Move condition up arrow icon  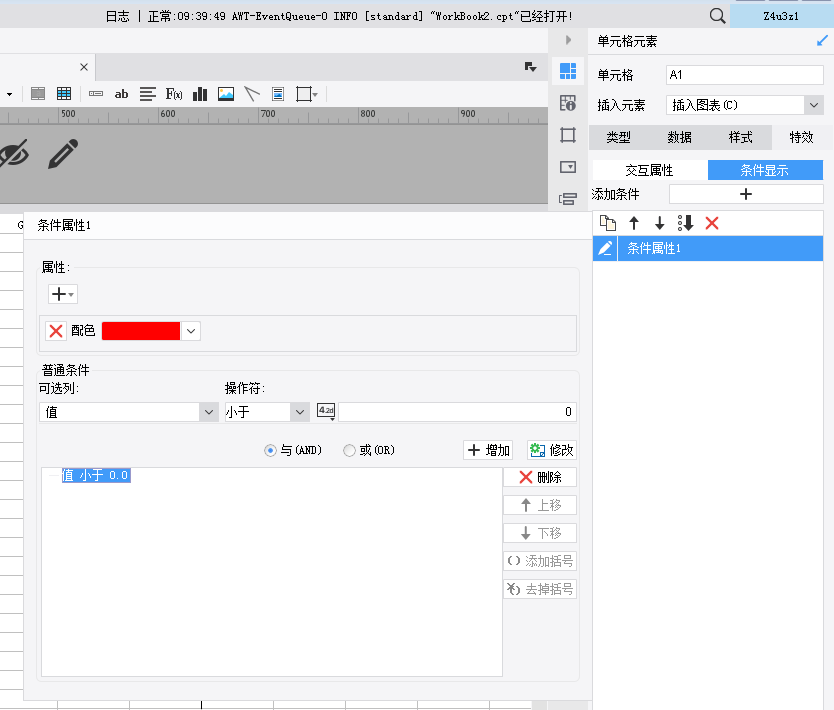pyautogui.click(x=634, y=223)
